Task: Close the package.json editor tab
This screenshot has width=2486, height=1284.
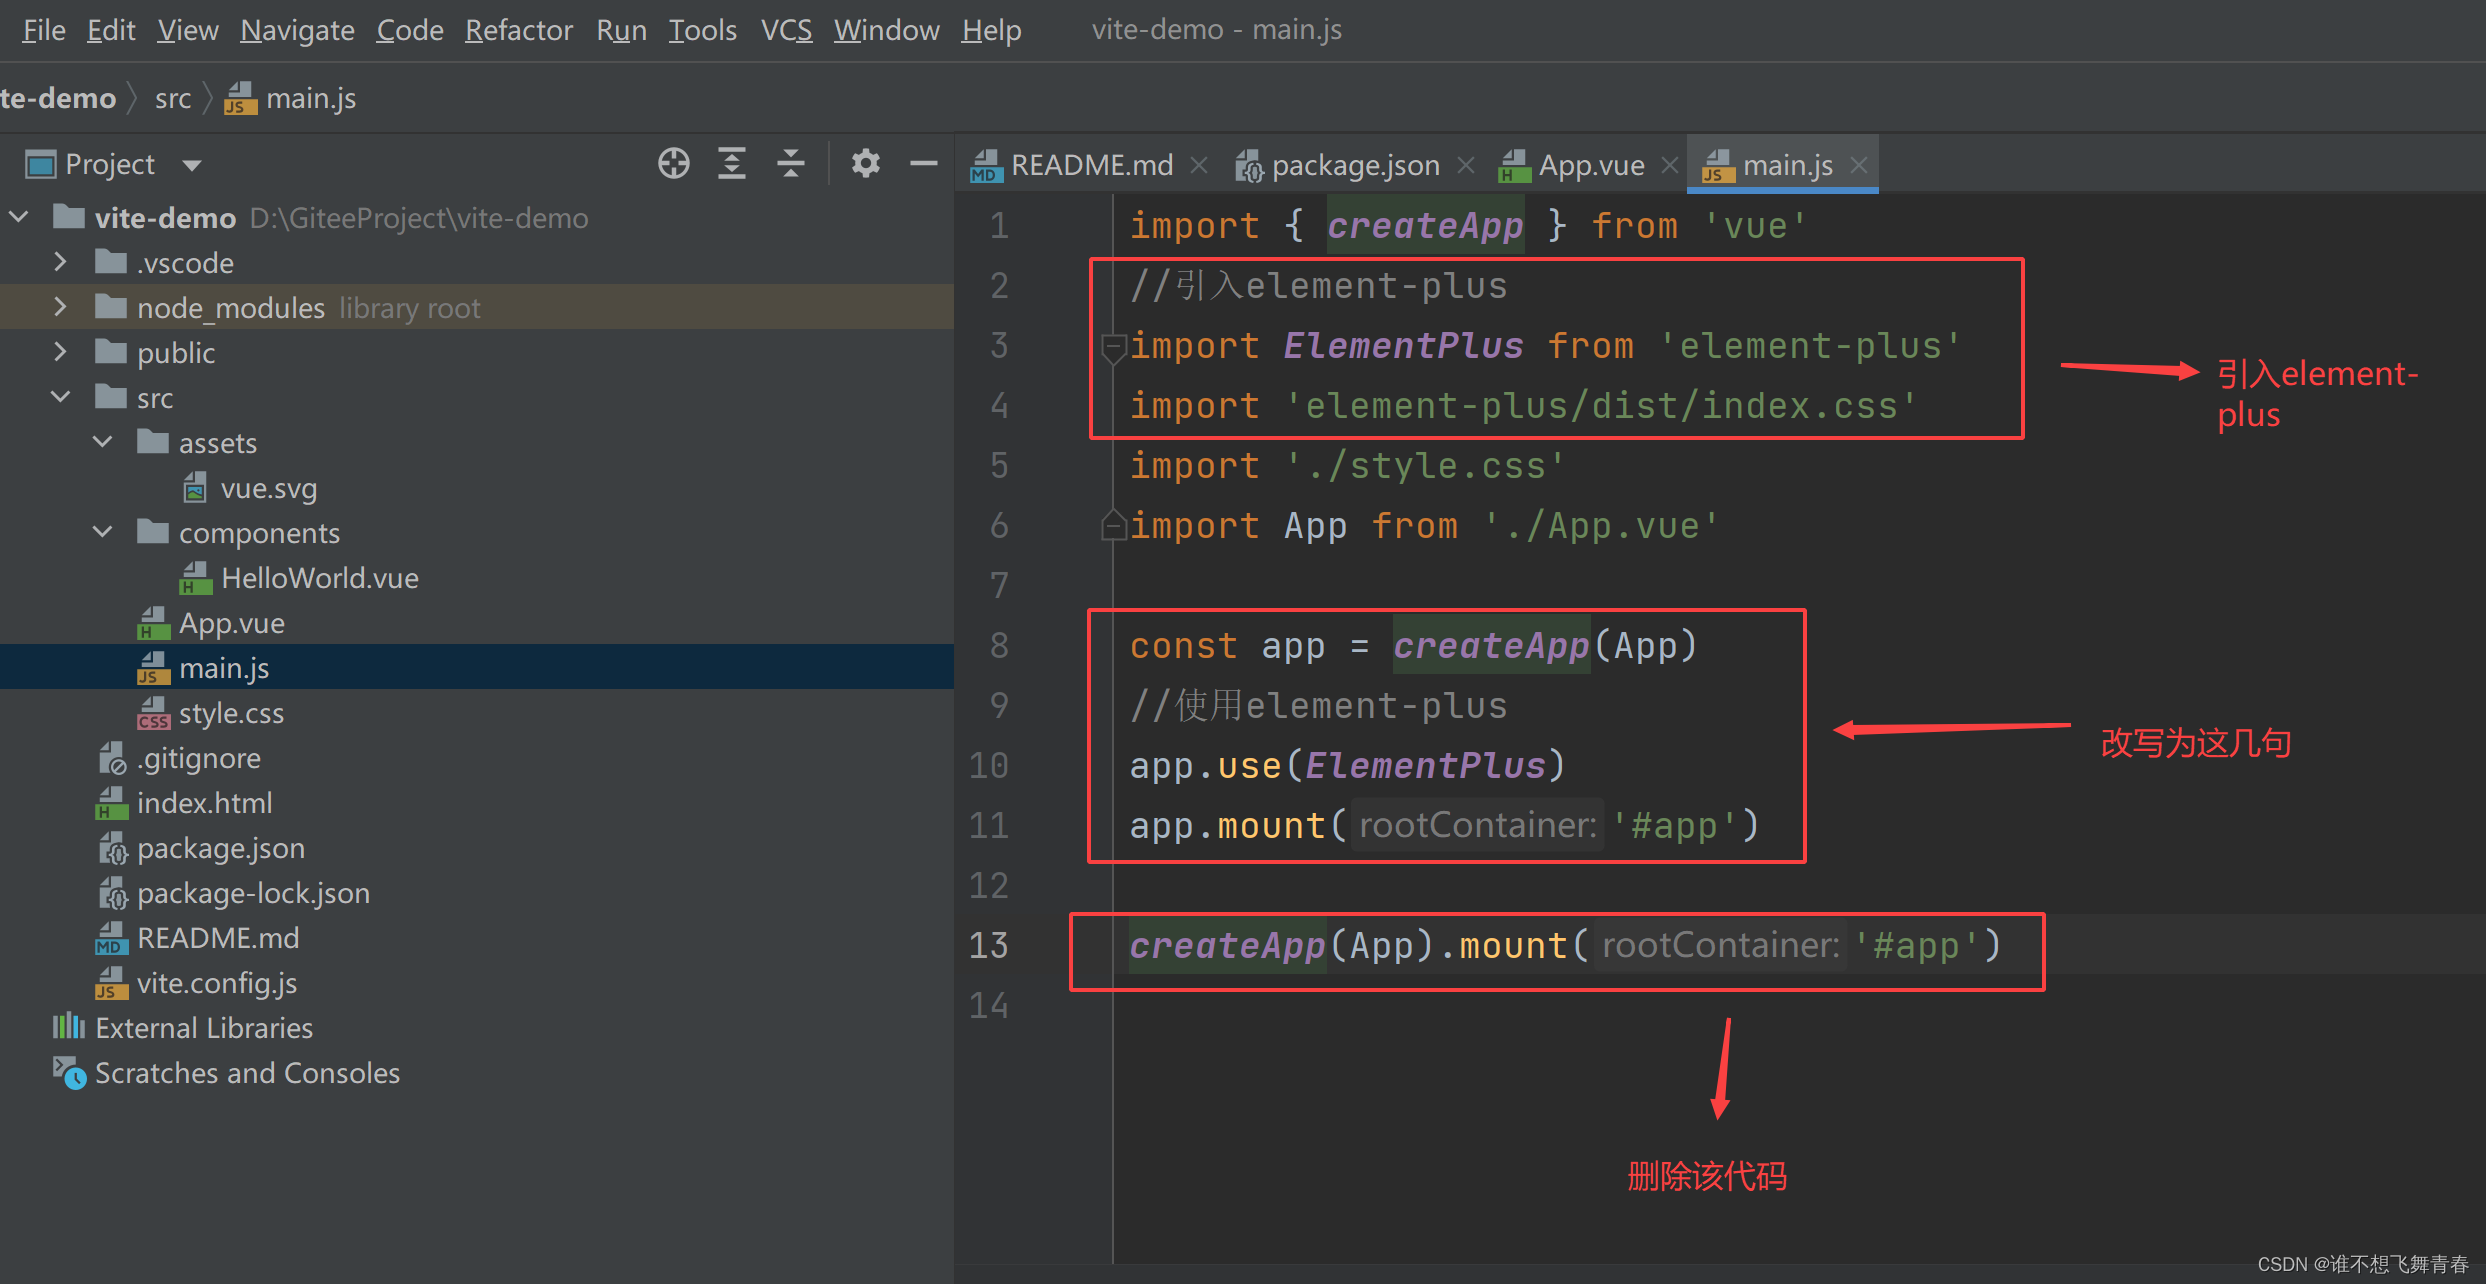Action: tap(1466, 165)
